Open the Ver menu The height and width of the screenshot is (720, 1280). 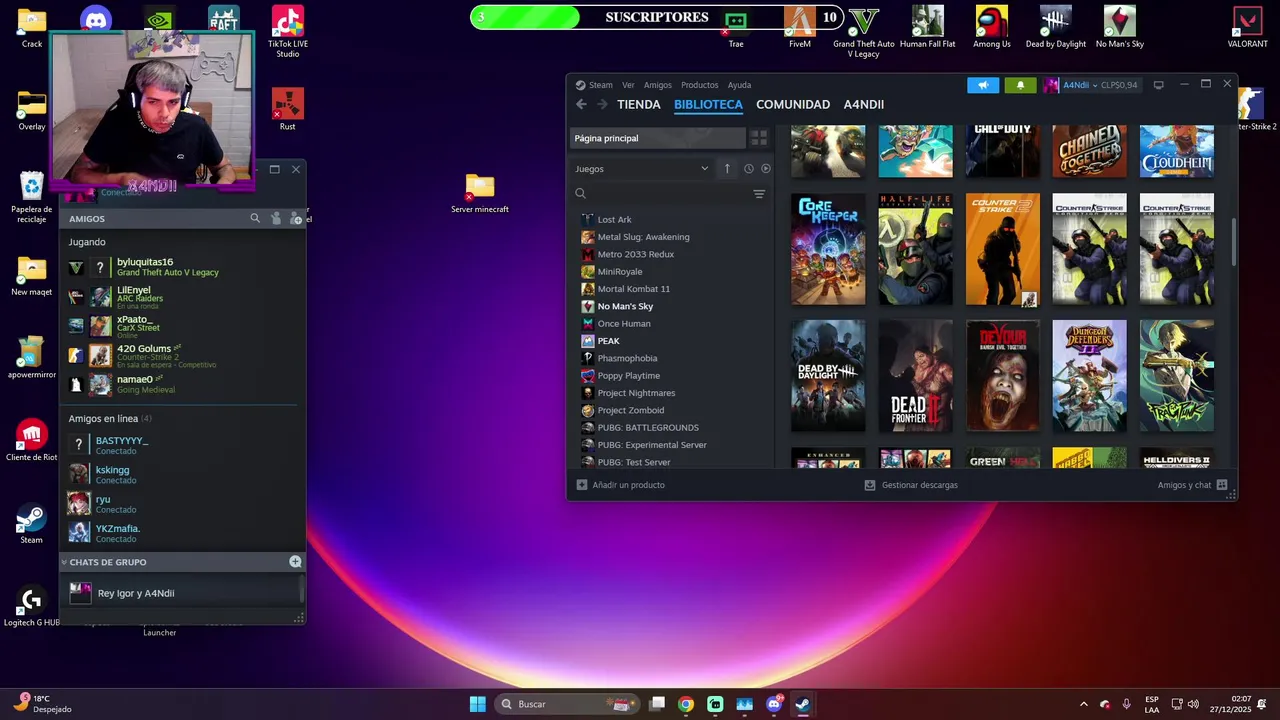(628, 85)
